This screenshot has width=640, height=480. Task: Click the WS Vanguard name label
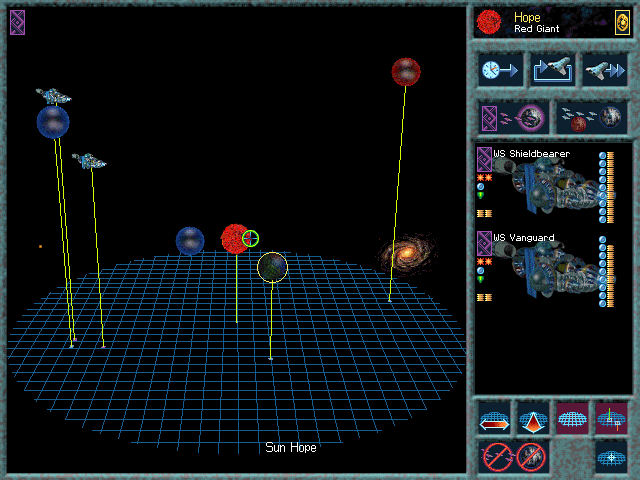(x=524, y=238)
